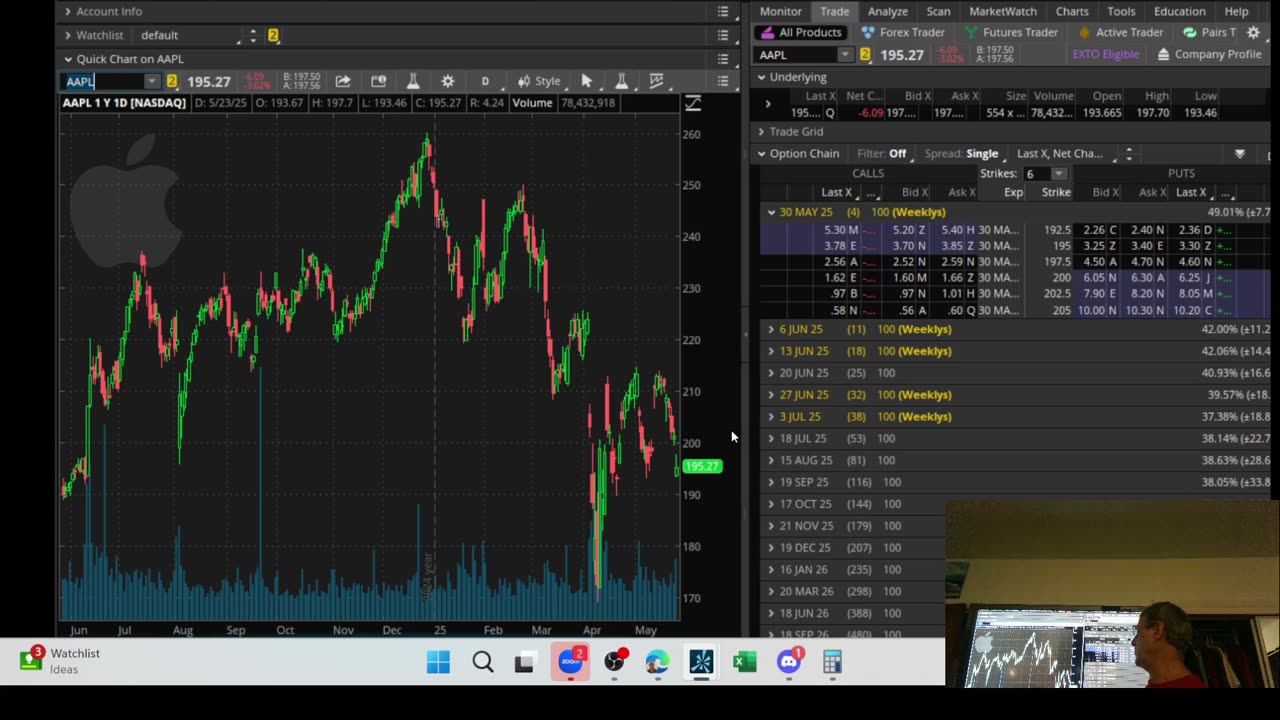Open the default watchlist selector

pos(190,35)
